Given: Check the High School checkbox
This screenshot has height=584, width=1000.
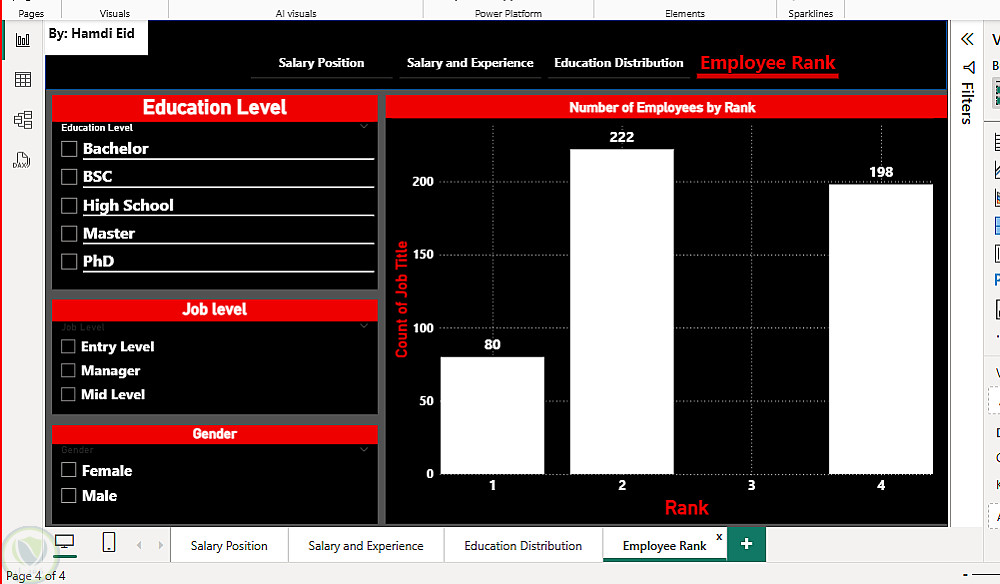Looking at the screenshot, I should click(69, 205).
